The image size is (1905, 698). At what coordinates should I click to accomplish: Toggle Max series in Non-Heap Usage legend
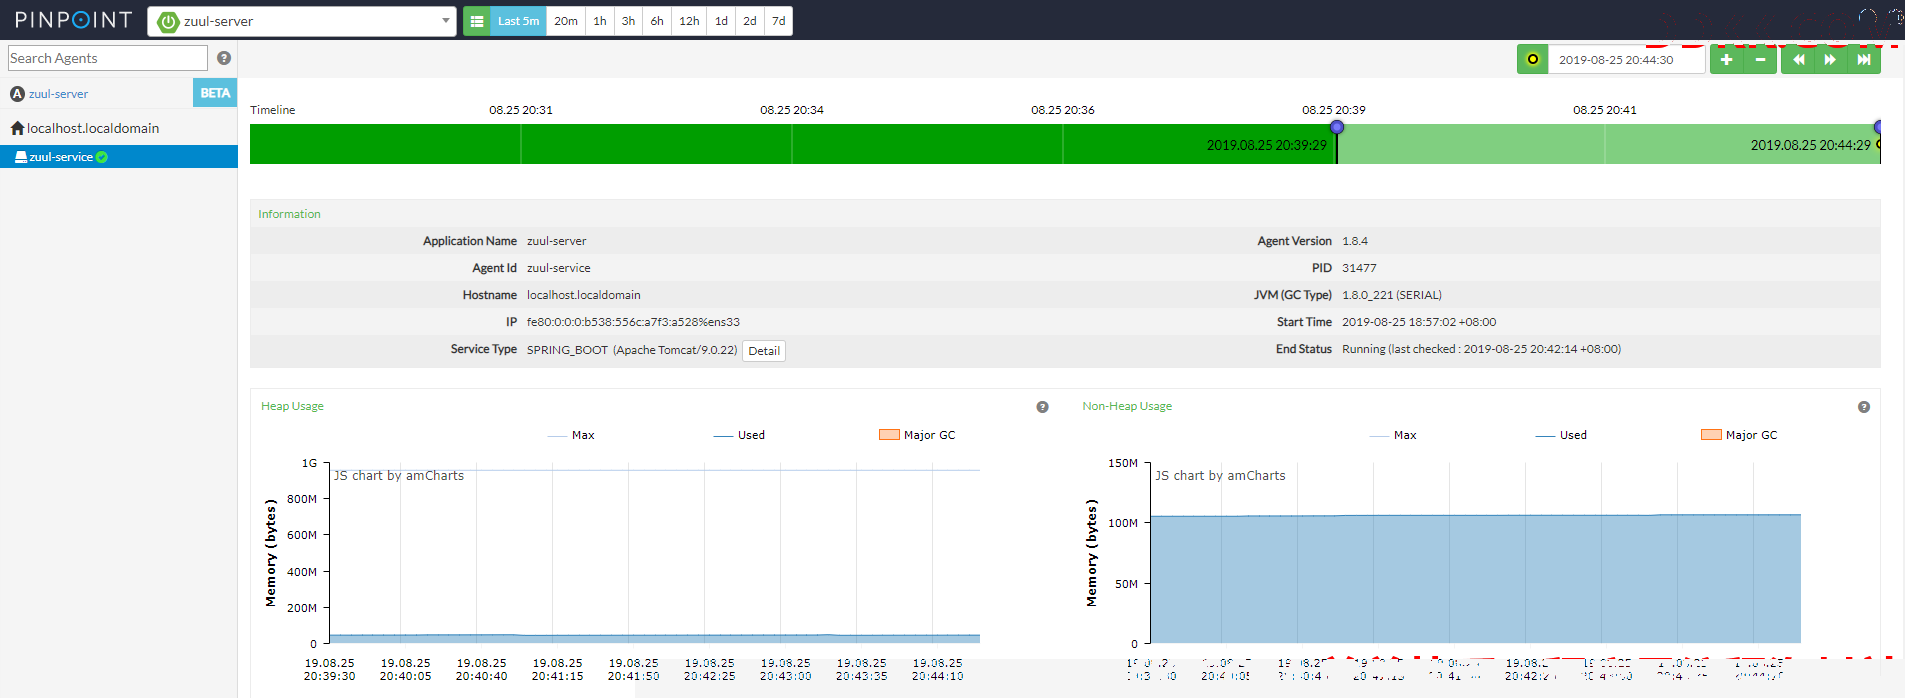coord(1393,435)
